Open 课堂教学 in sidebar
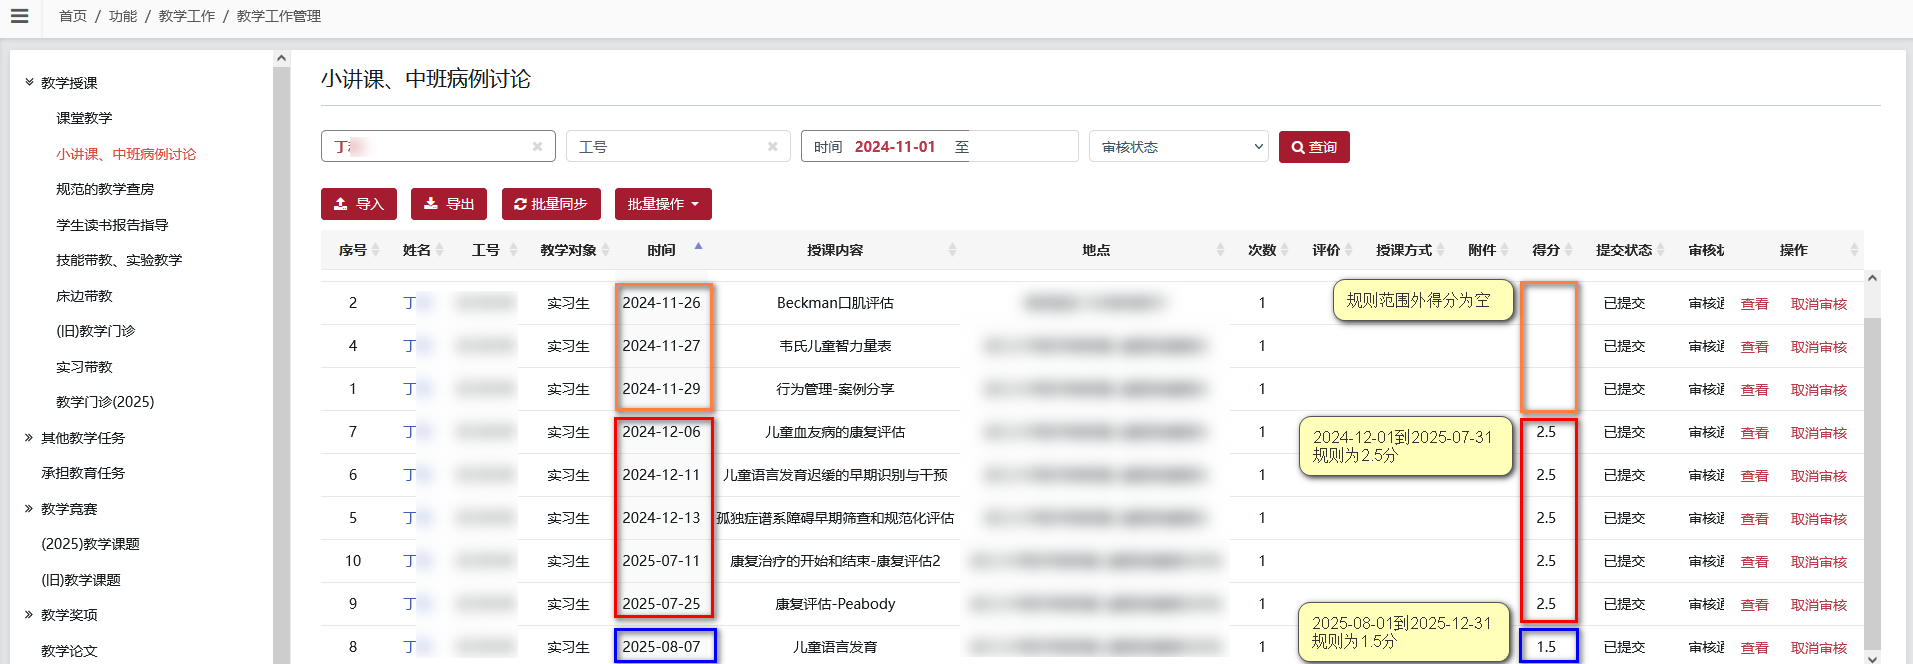This screenshot has height=664, width=1913. click(84, 118)
